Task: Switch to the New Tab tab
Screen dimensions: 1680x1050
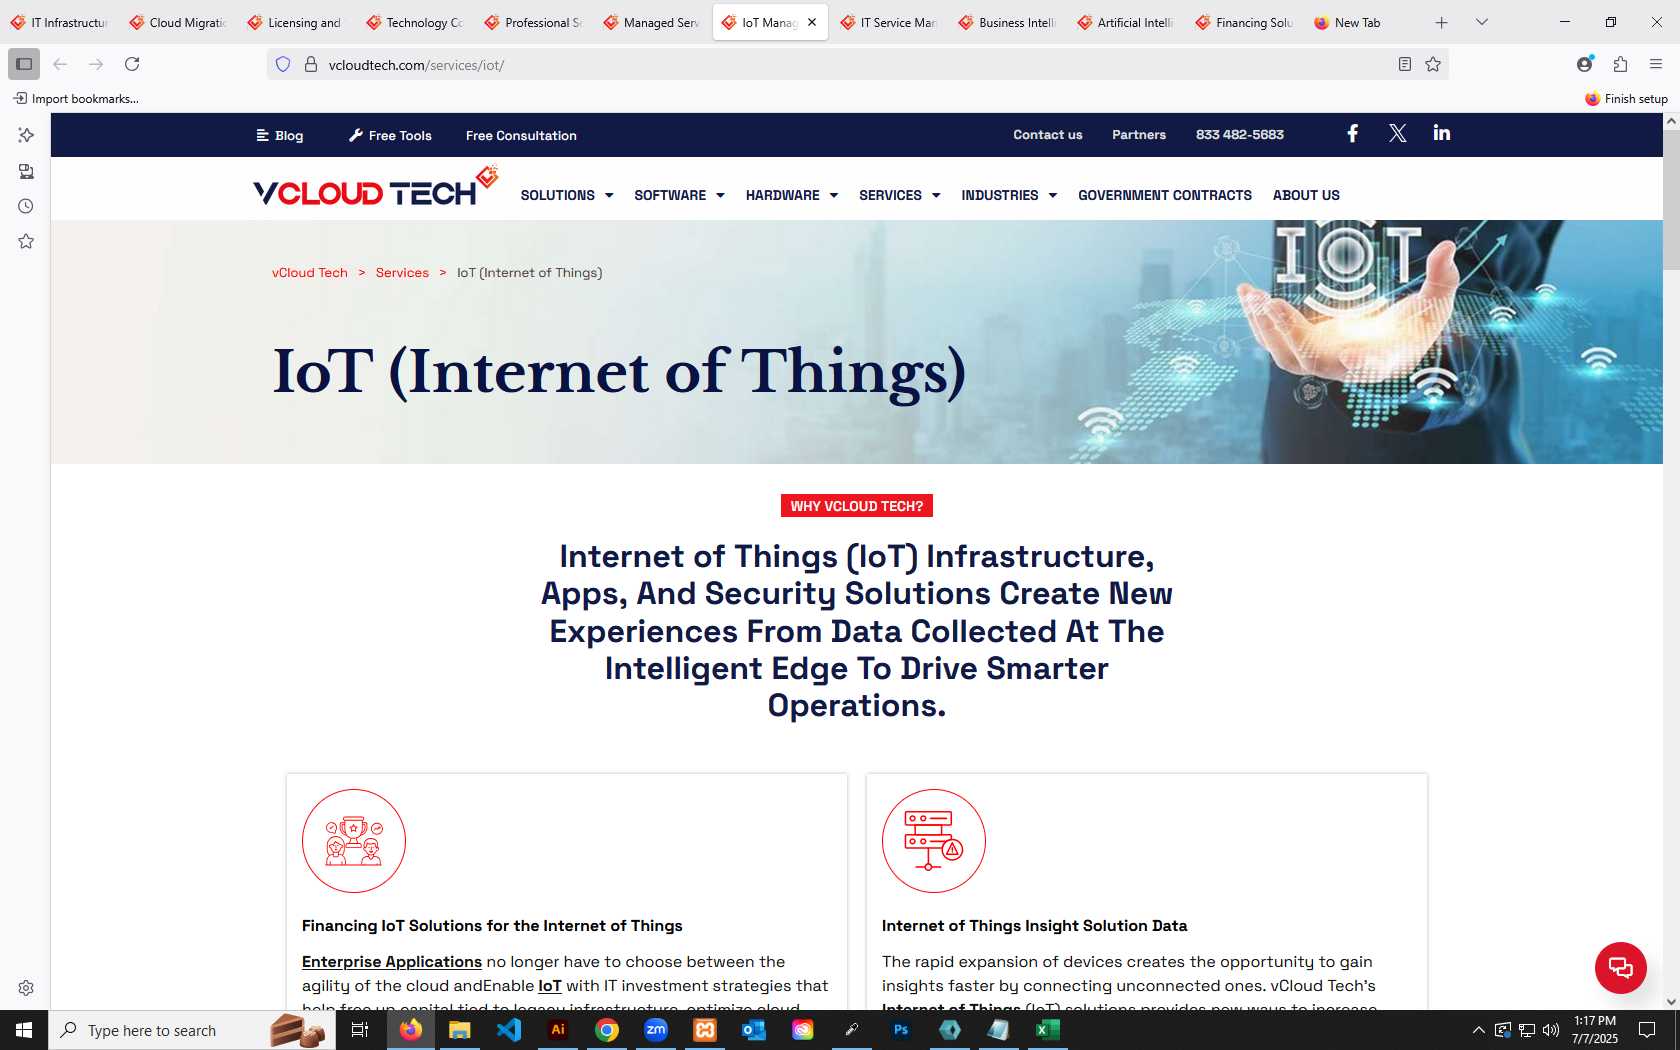Action: [1363, 22]
